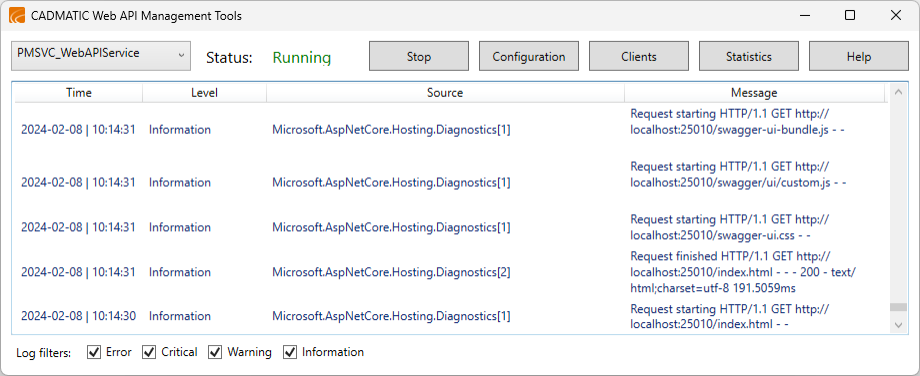Image resolution: width=920 pixels, height=376 pixels.
Task: Click the CADMATIC orange app icon
Action: tap(17, 16)
